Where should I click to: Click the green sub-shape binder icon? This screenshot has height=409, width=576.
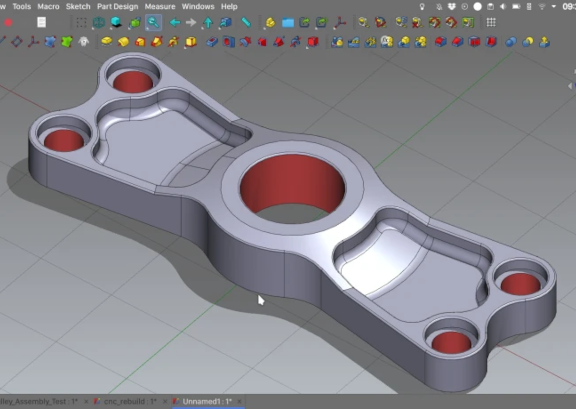pos(67,42)
